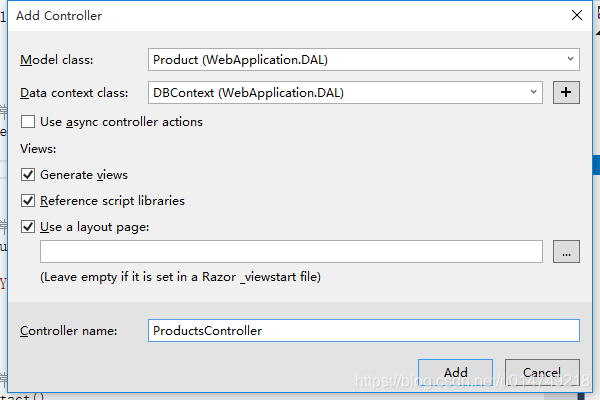
Task: Open the Data context class dropdown
Action: coord(345,92)
